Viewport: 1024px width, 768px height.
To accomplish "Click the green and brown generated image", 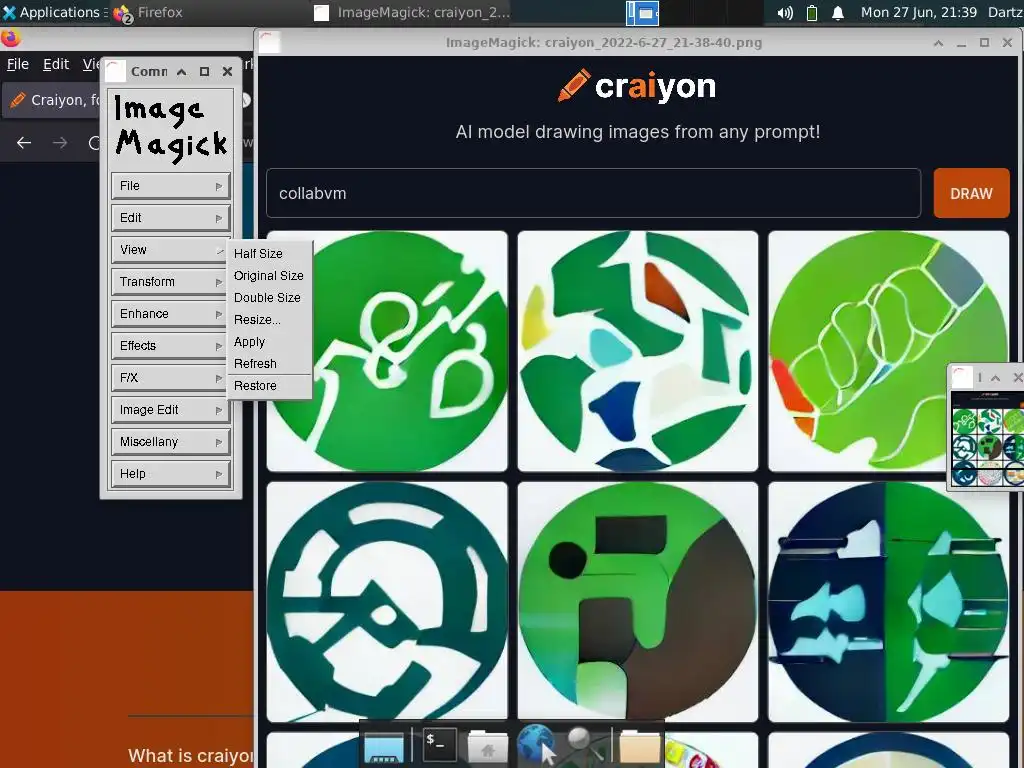I will (637, 601).
